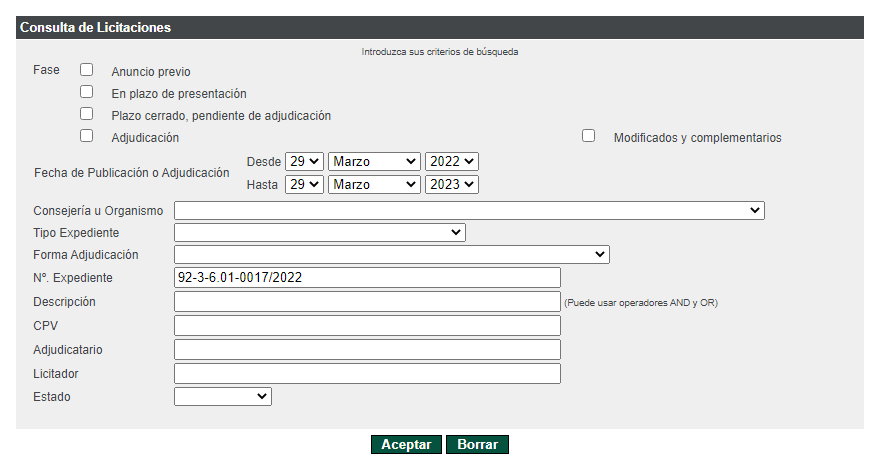Tick the En plazo de presentación checkbox
Image resolution: width=876 pixels, height=463 pixels.
86,92
